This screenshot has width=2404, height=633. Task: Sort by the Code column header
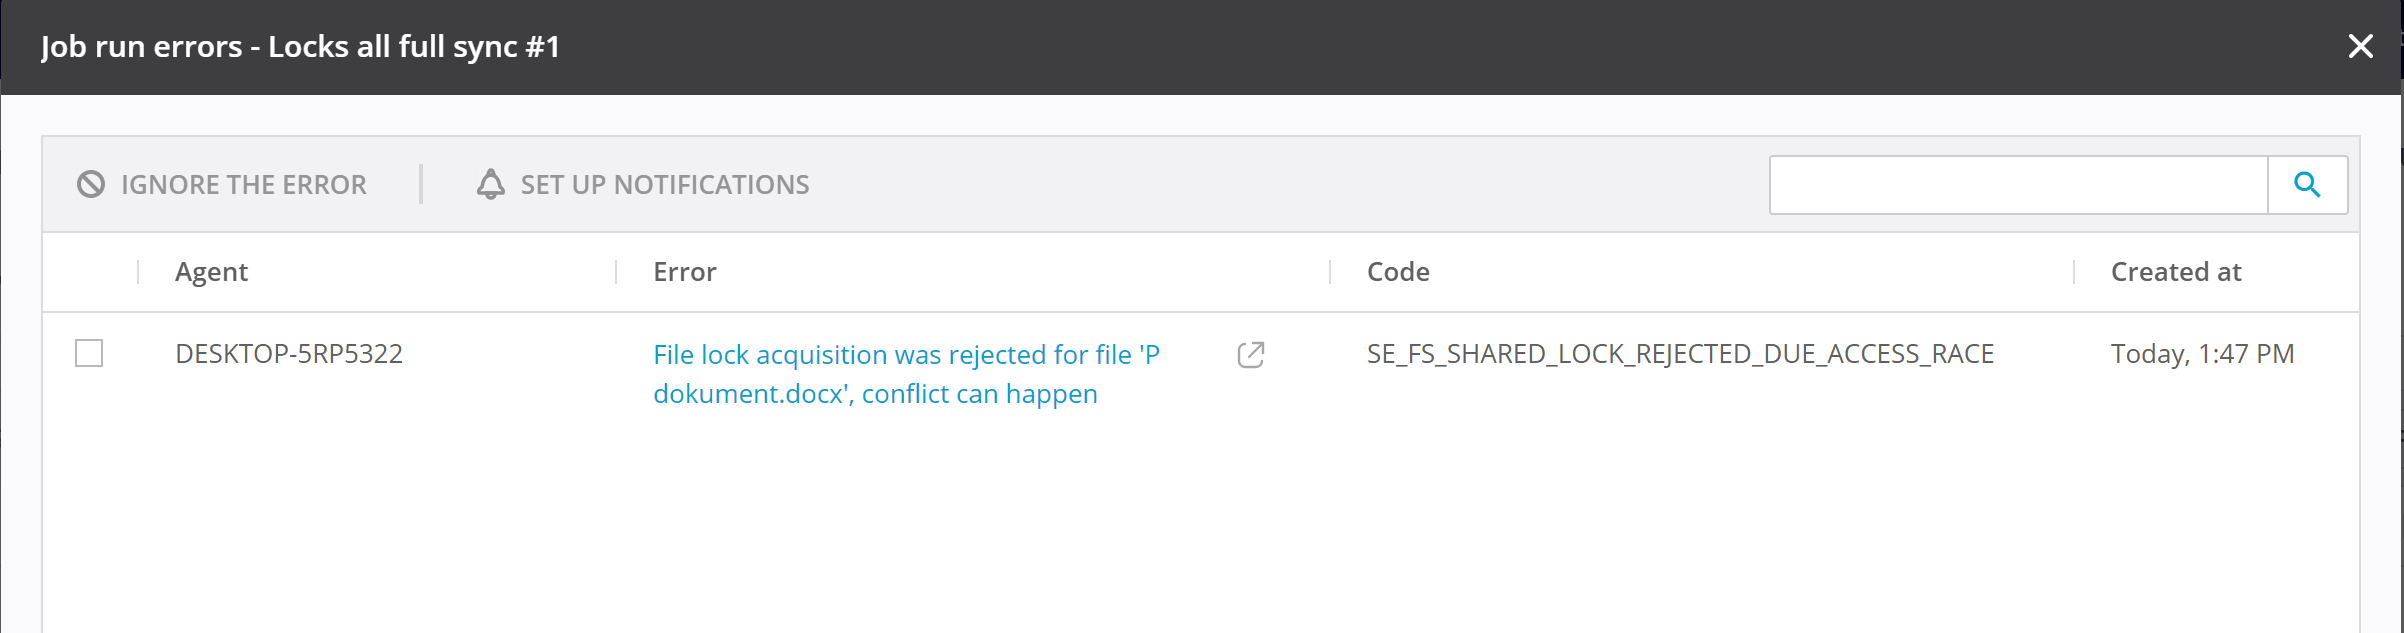(x=1398, y=272)
